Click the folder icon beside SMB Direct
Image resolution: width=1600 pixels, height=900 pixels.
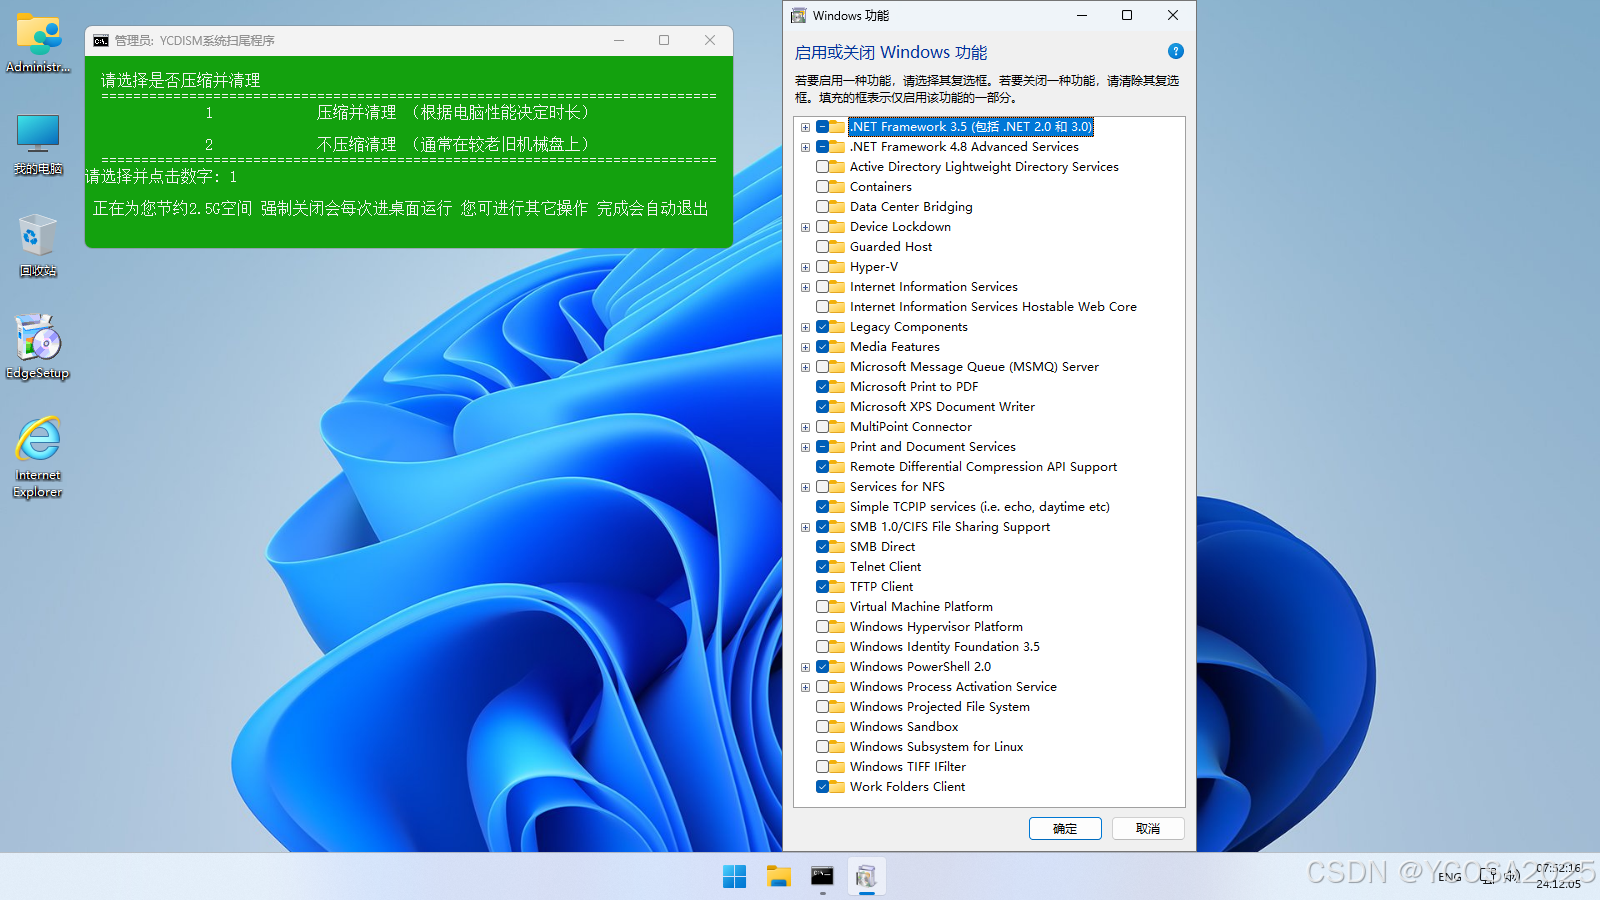(837, 547)
